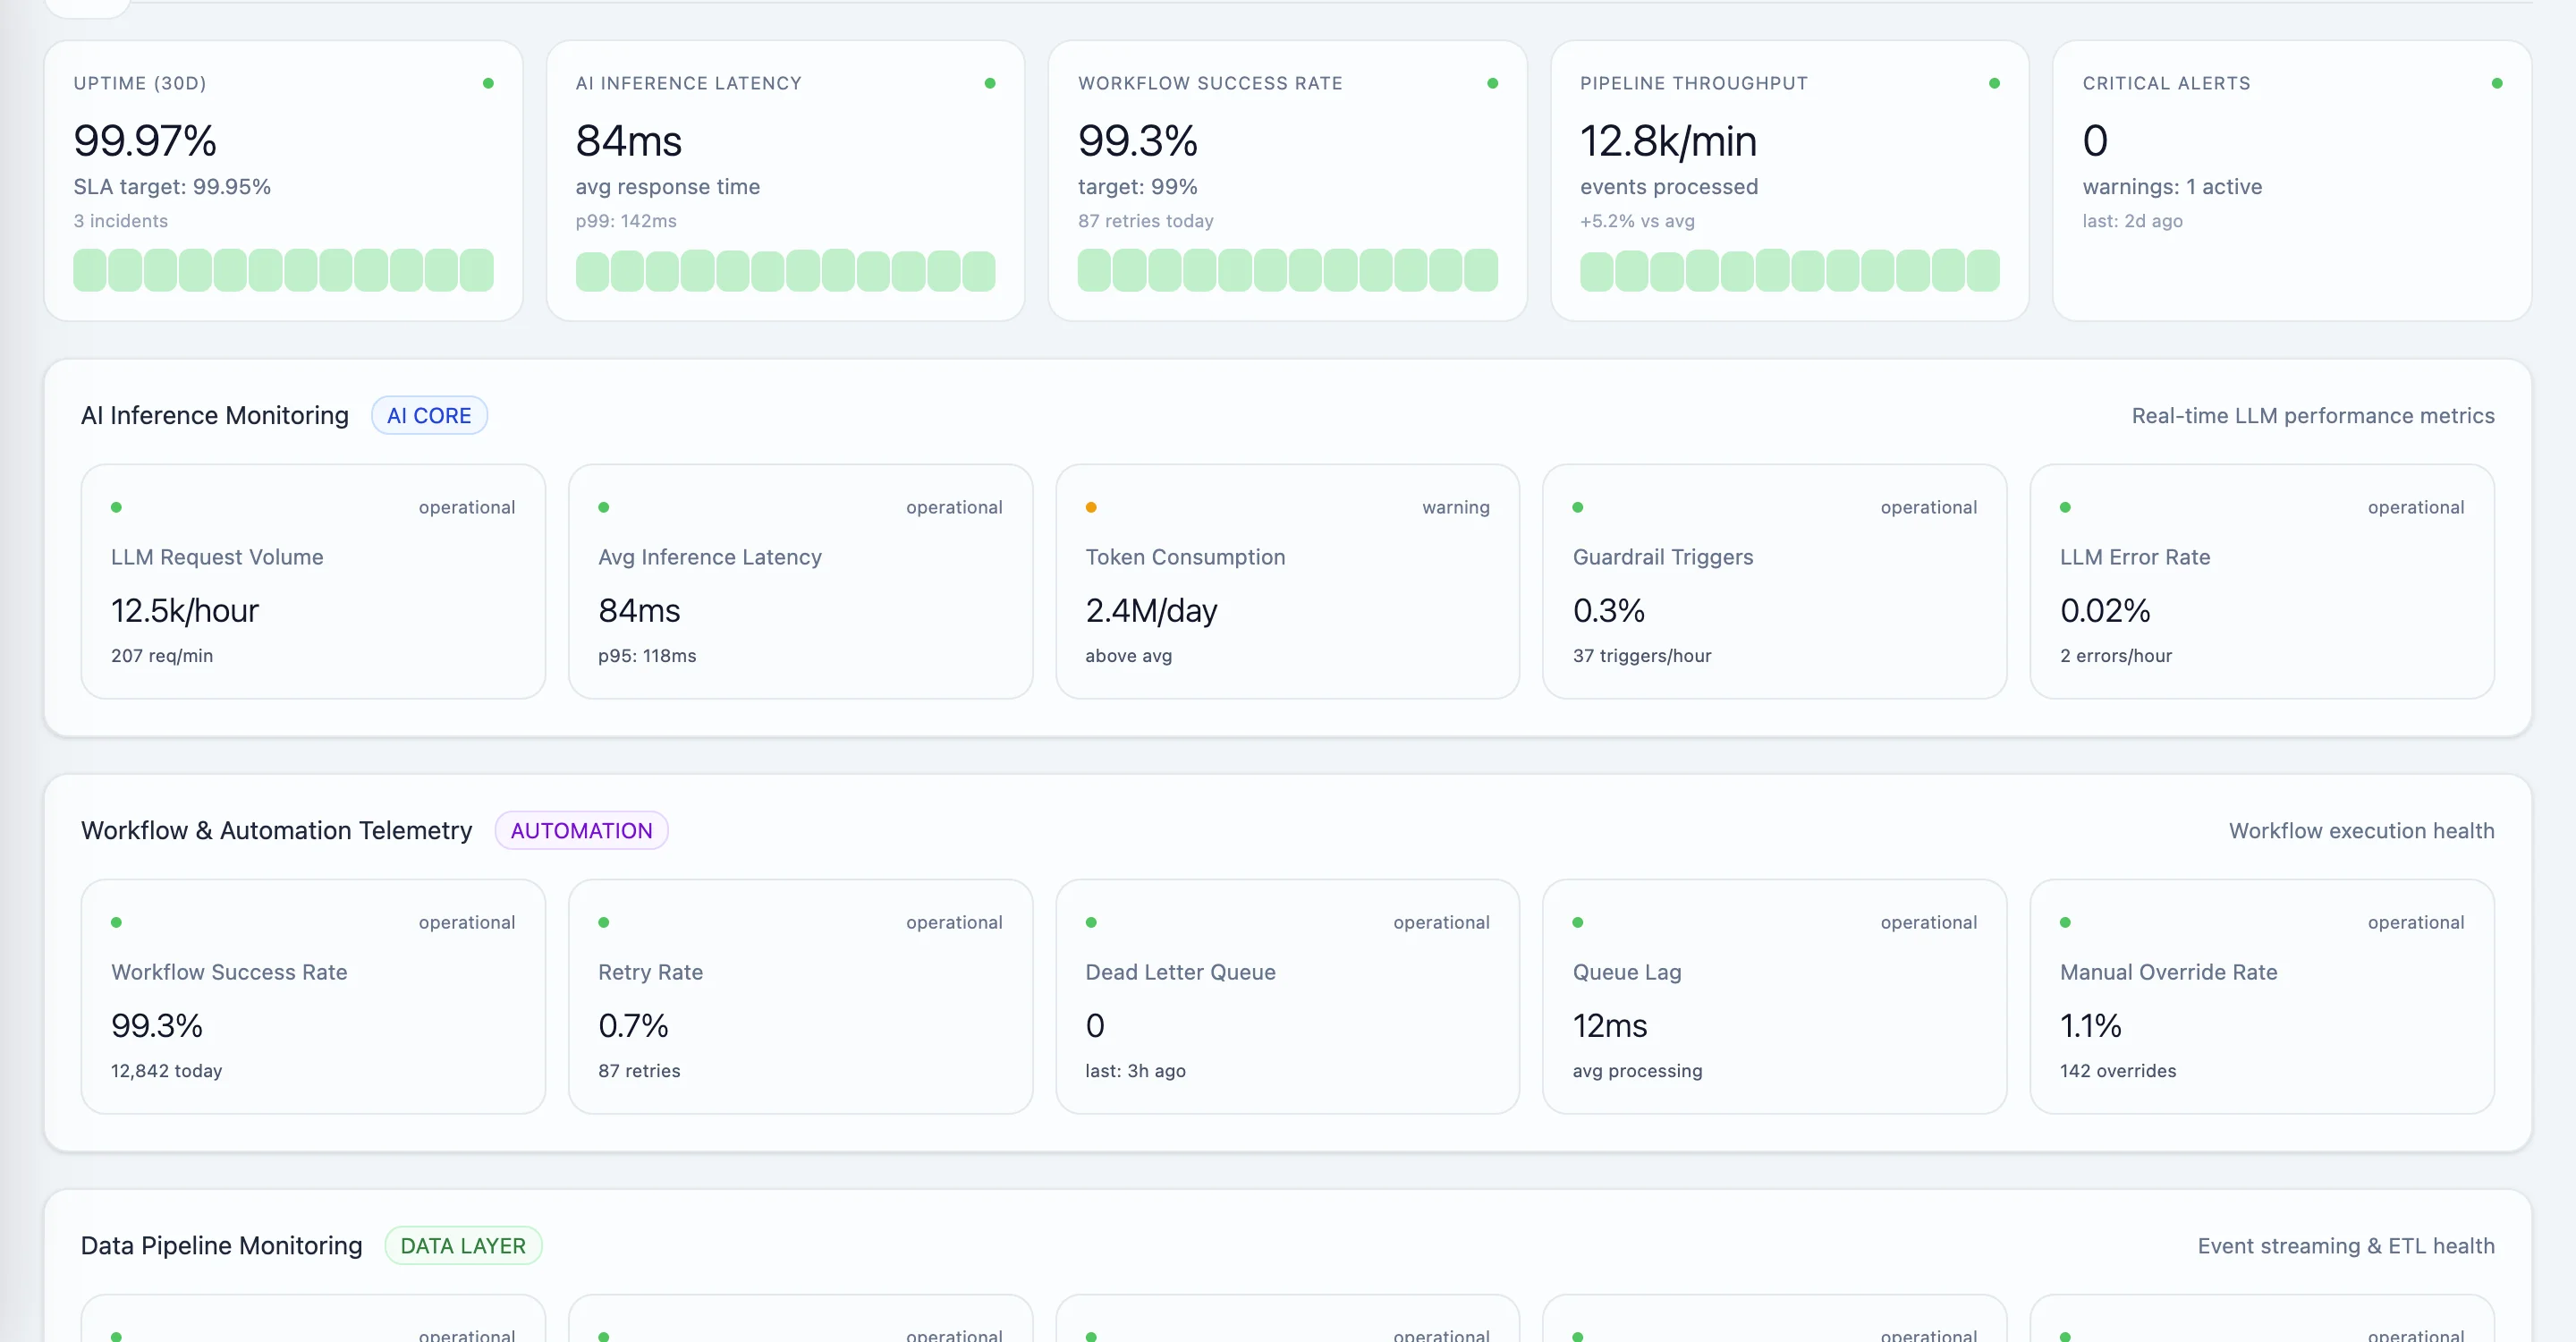Click the green indicator on AI Inference Latency card
This screenshot has height=1342, width=2576.
point(990,83)
